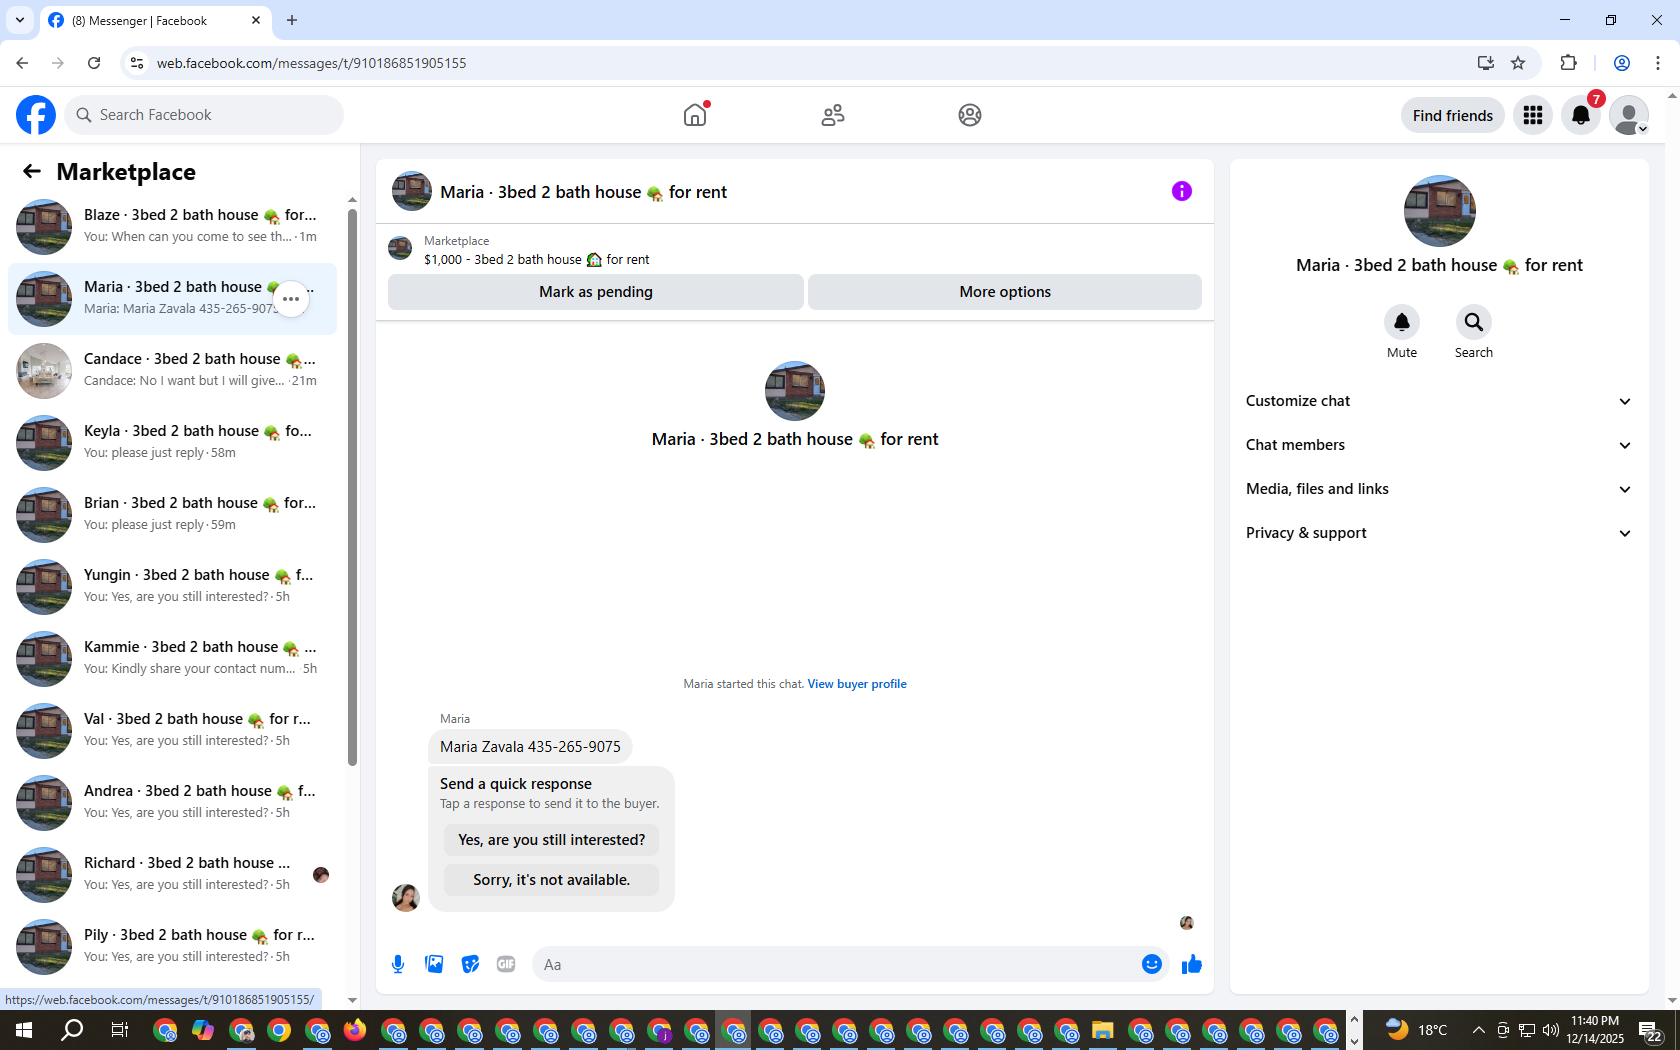Open the account profile avatar menu
Image resolution: width=1680 pixels, height=1050 pixels.
tap(1629, 115)
